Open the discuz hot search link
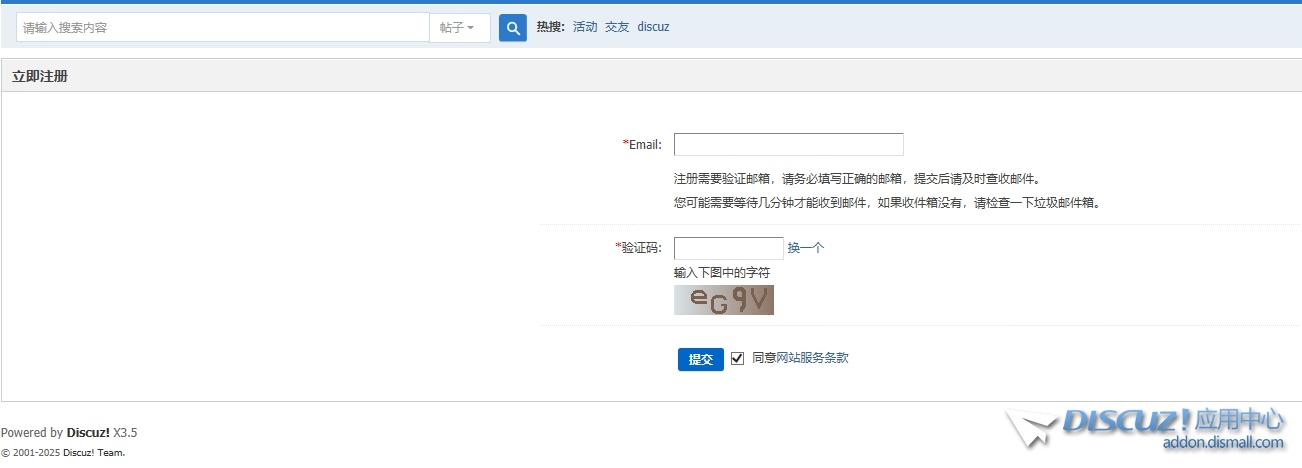Image resolution: width=1302 pixels, height=468 pixels. click(x=653, y=27)
